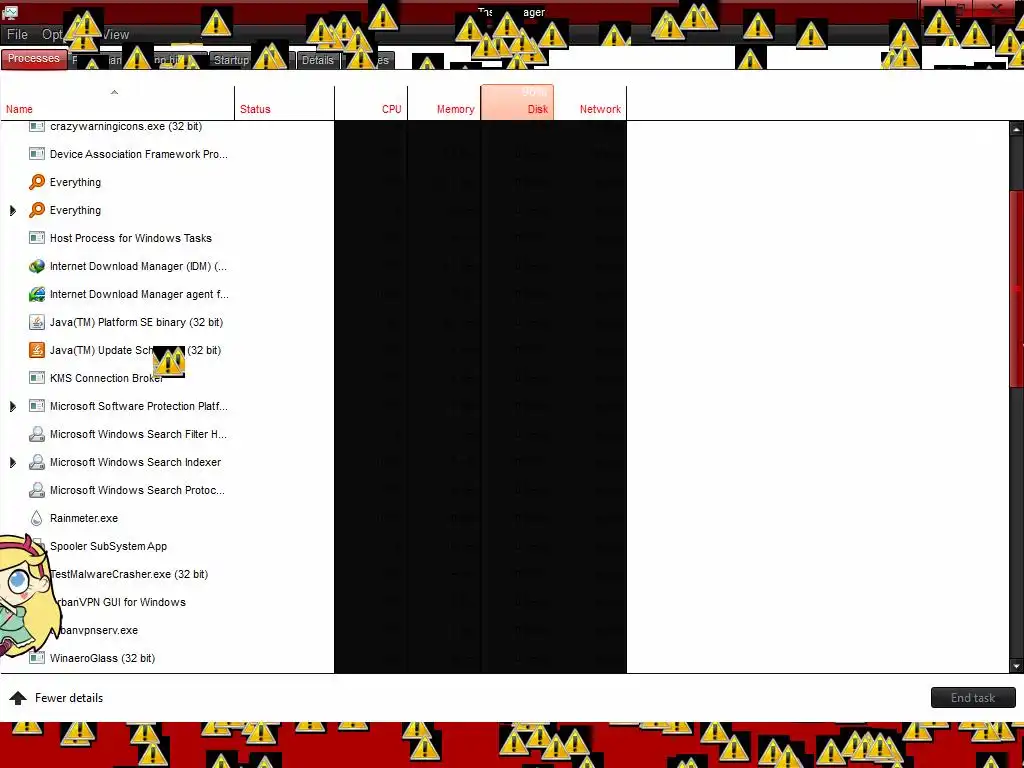1024x768 pixels.
Task: Select the Host Process for Windows Tasks icon
Action: 37,238
